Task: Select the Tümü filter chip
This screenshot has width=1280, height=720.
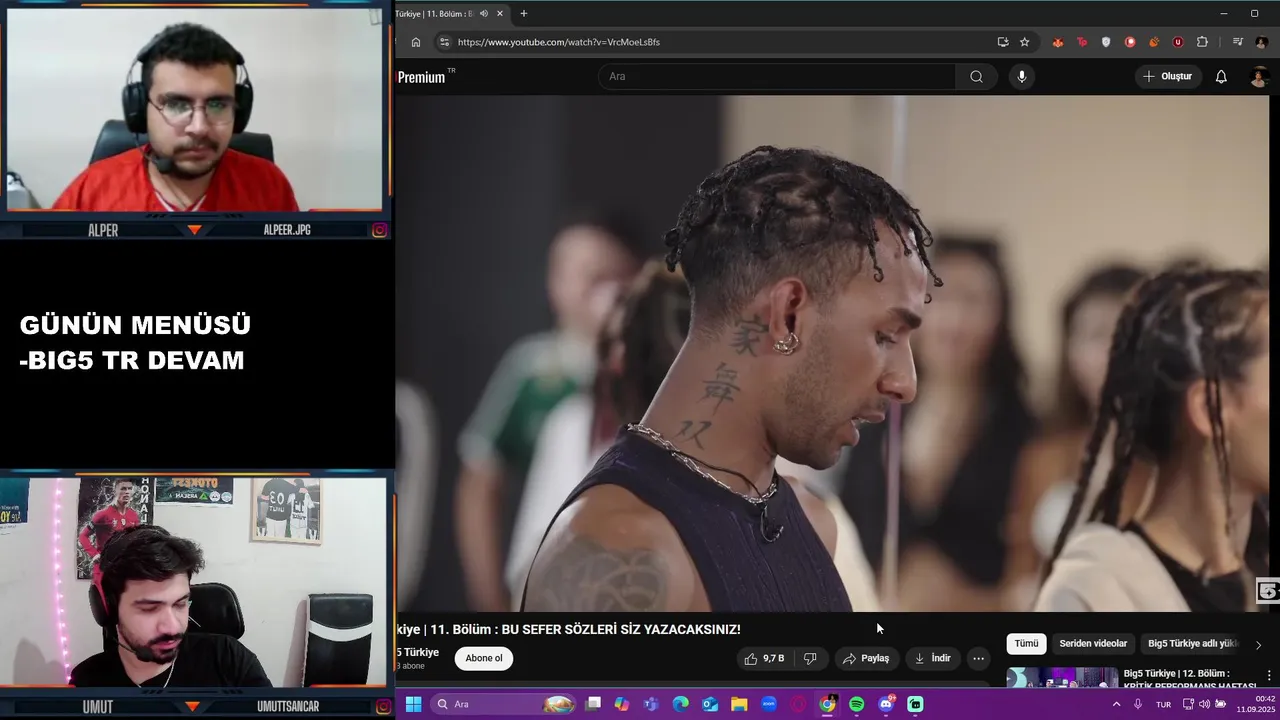Action: [1026, 643]
